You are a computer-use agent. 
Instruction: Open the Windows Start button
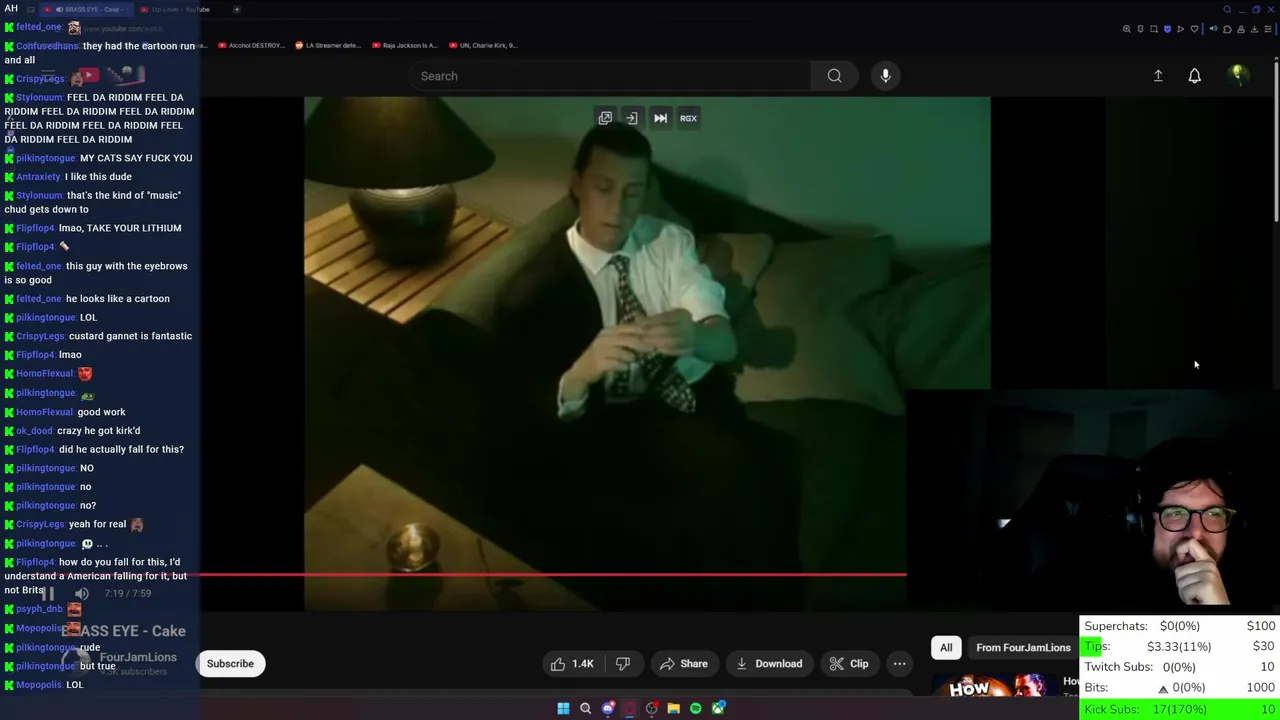[563, 708]
